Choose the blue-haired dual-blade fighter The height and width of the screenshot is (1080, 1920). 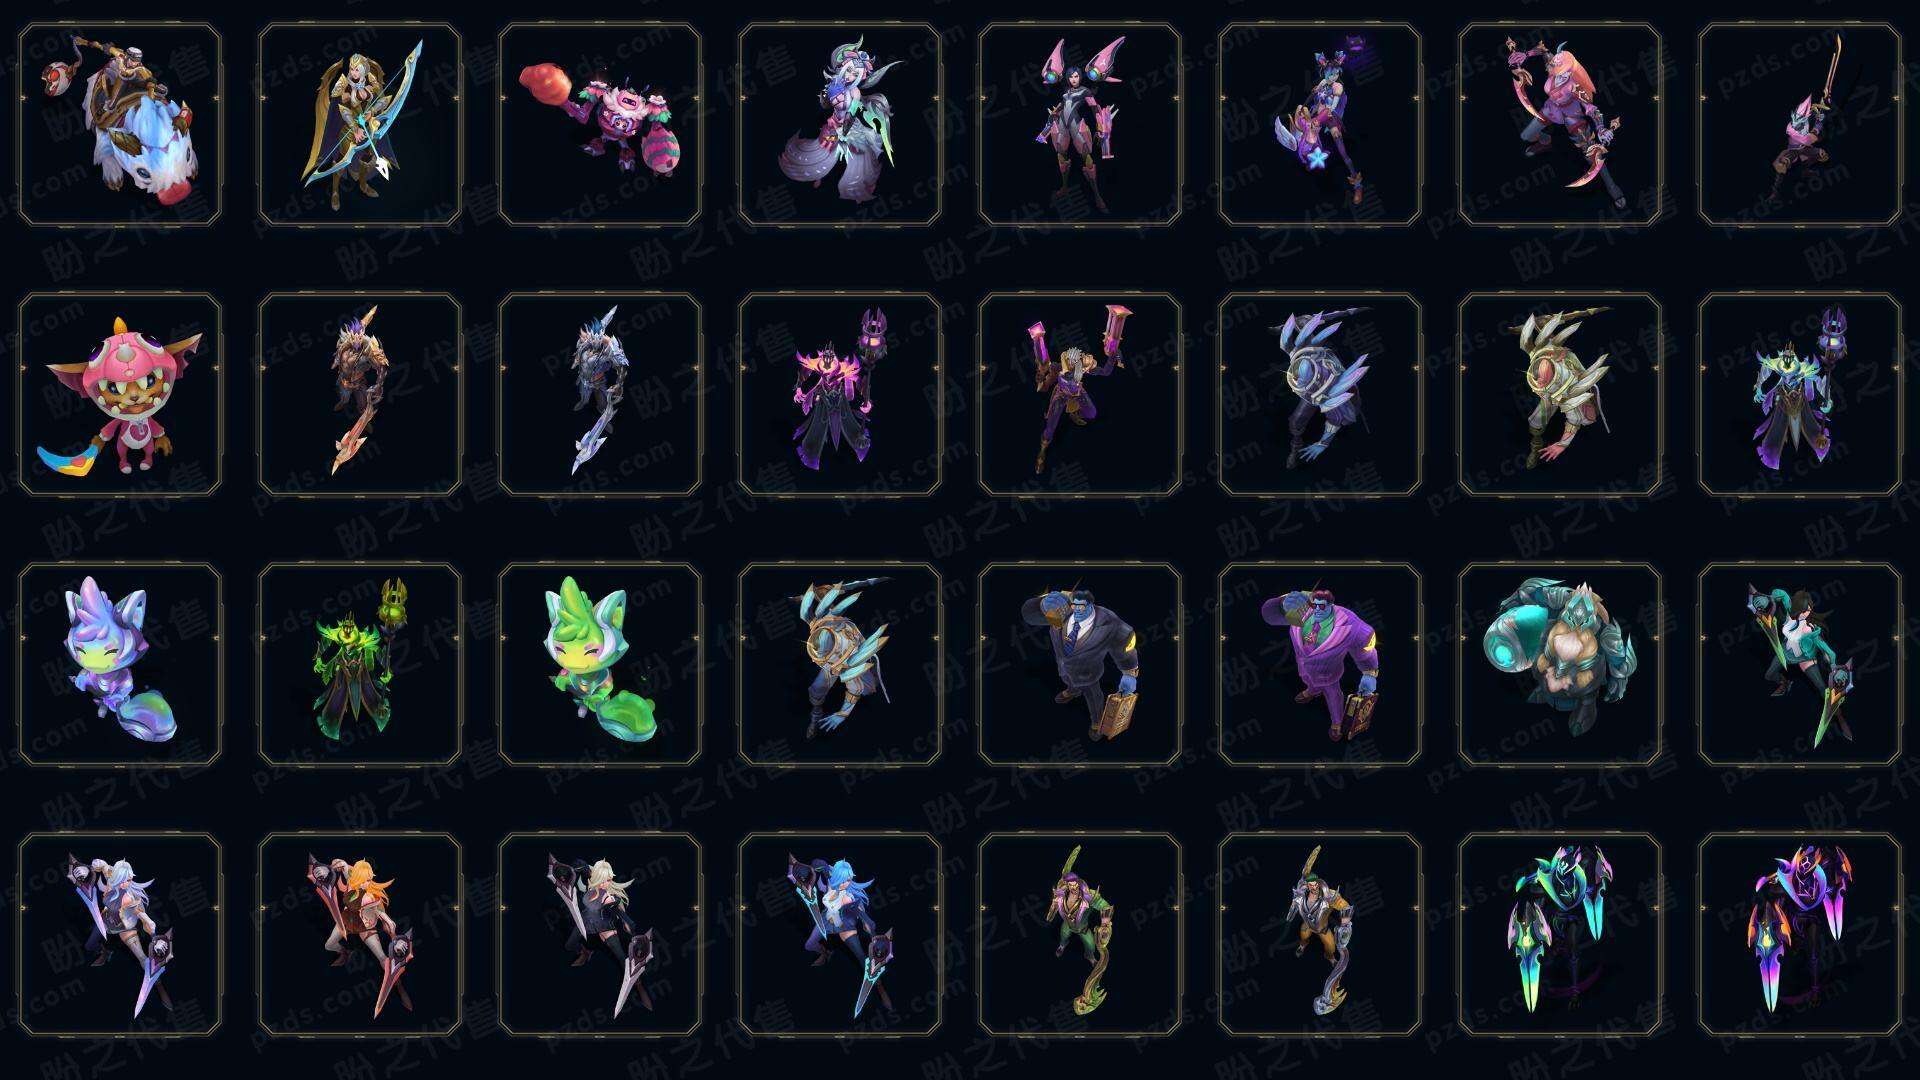click(840, 934)
